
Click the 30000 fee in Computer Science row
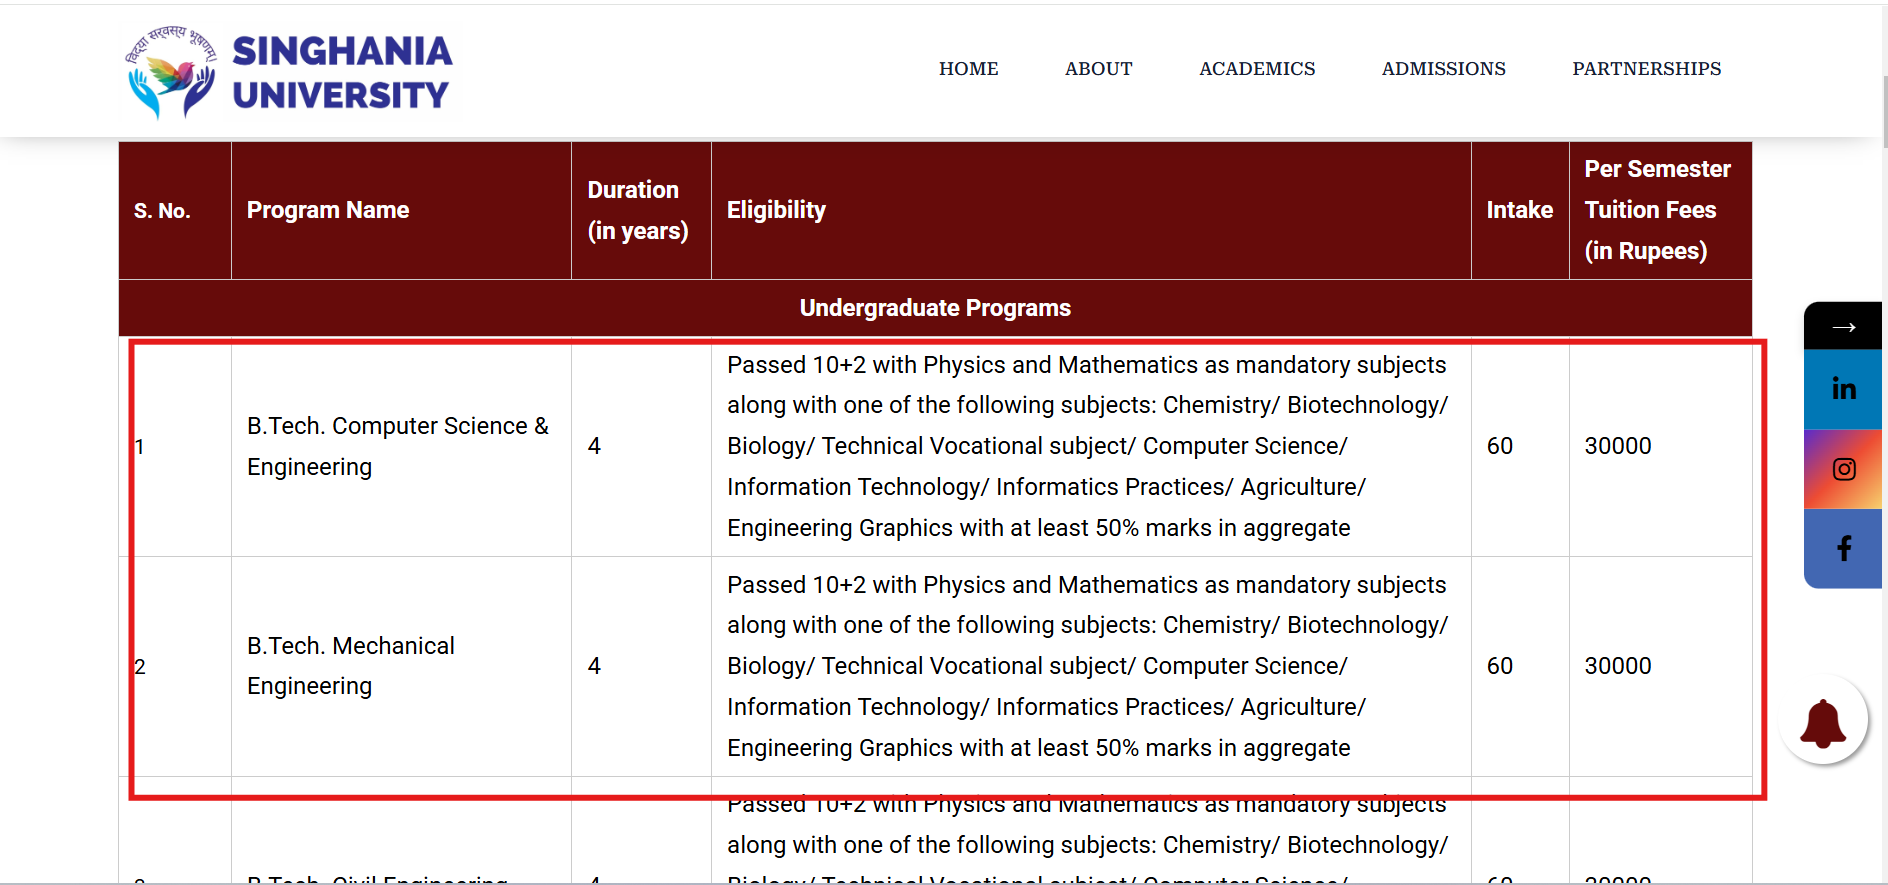[x=1617, y=446]
